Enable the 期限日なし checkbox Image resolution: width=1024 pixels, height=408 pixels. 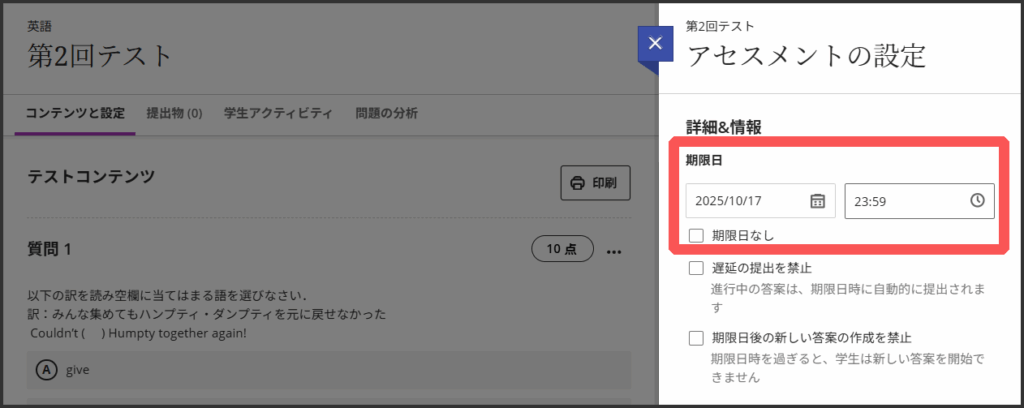click(x=696, y=236)
